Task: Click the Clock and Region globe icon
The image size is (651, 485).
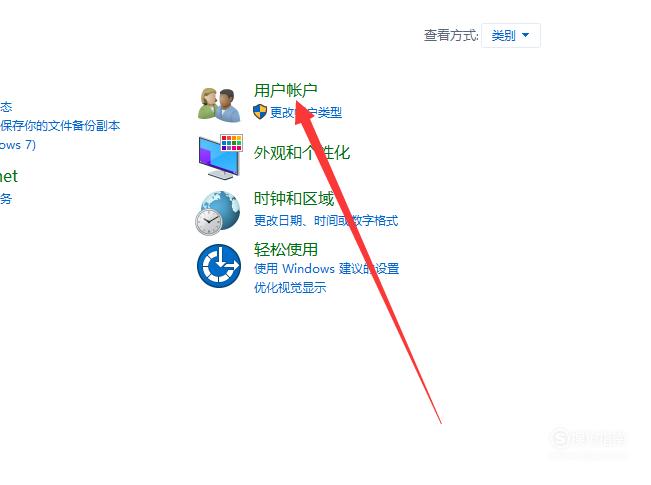Action: pos(218,213)
